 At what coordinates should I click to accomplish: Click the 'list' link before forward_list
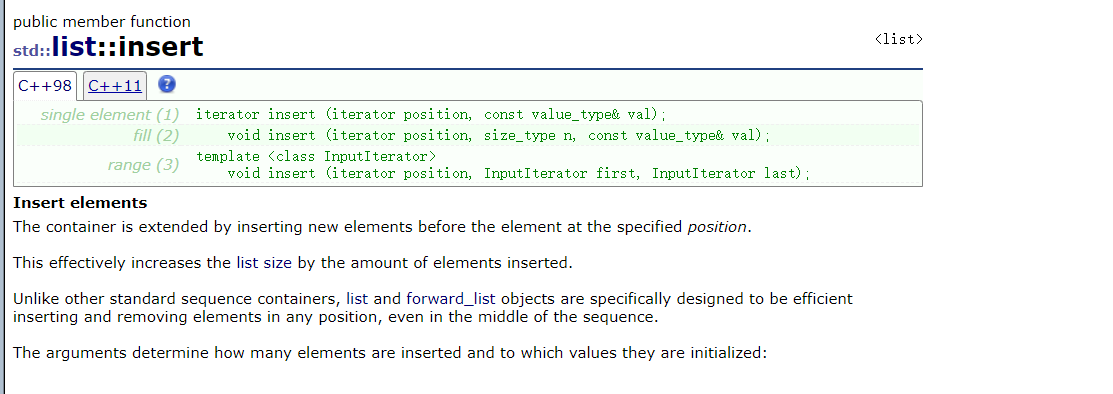tap(357, 299)
